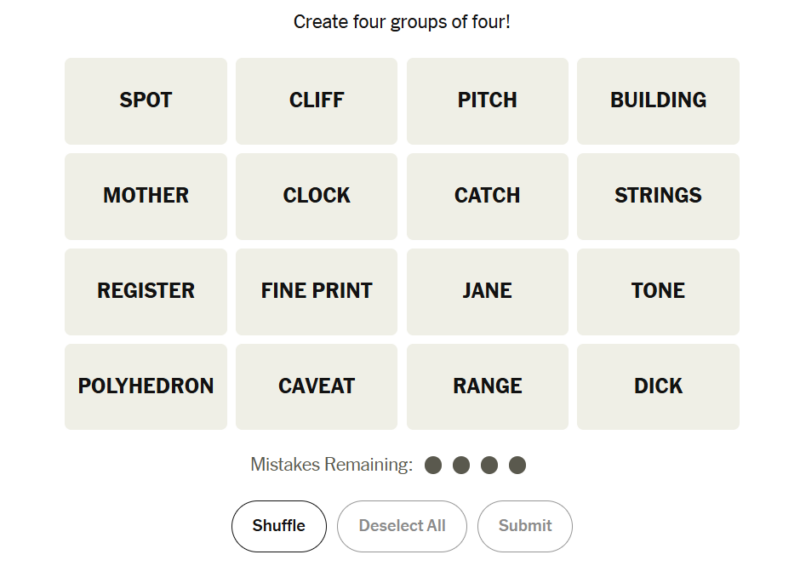Image resolution: width=800 pixels, height=566 pixels.
Task: Select the STRINGS tile
Action: point(658,196)
